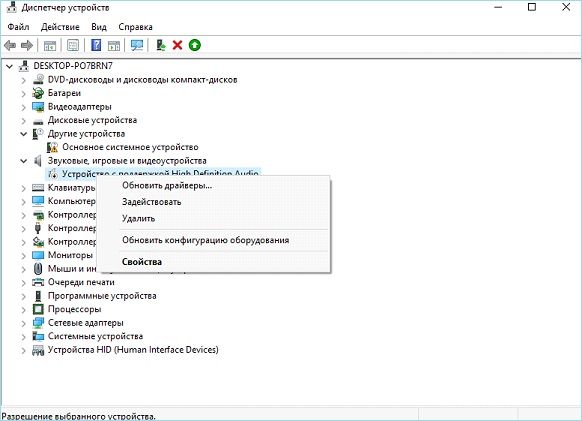The image size is (582, 421).
Task: Expand the Системные устройства chevron
Action: [x=23, y=337]
